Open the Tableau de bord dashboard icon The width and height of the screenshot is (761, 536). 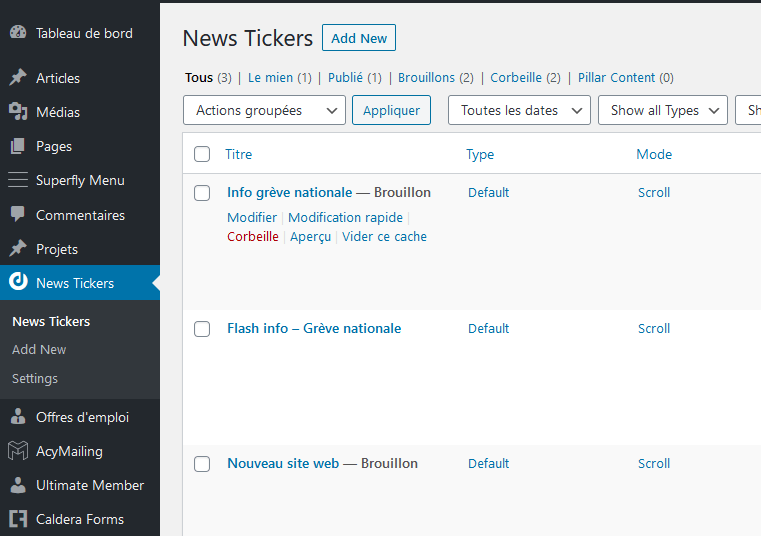(18, 33)
